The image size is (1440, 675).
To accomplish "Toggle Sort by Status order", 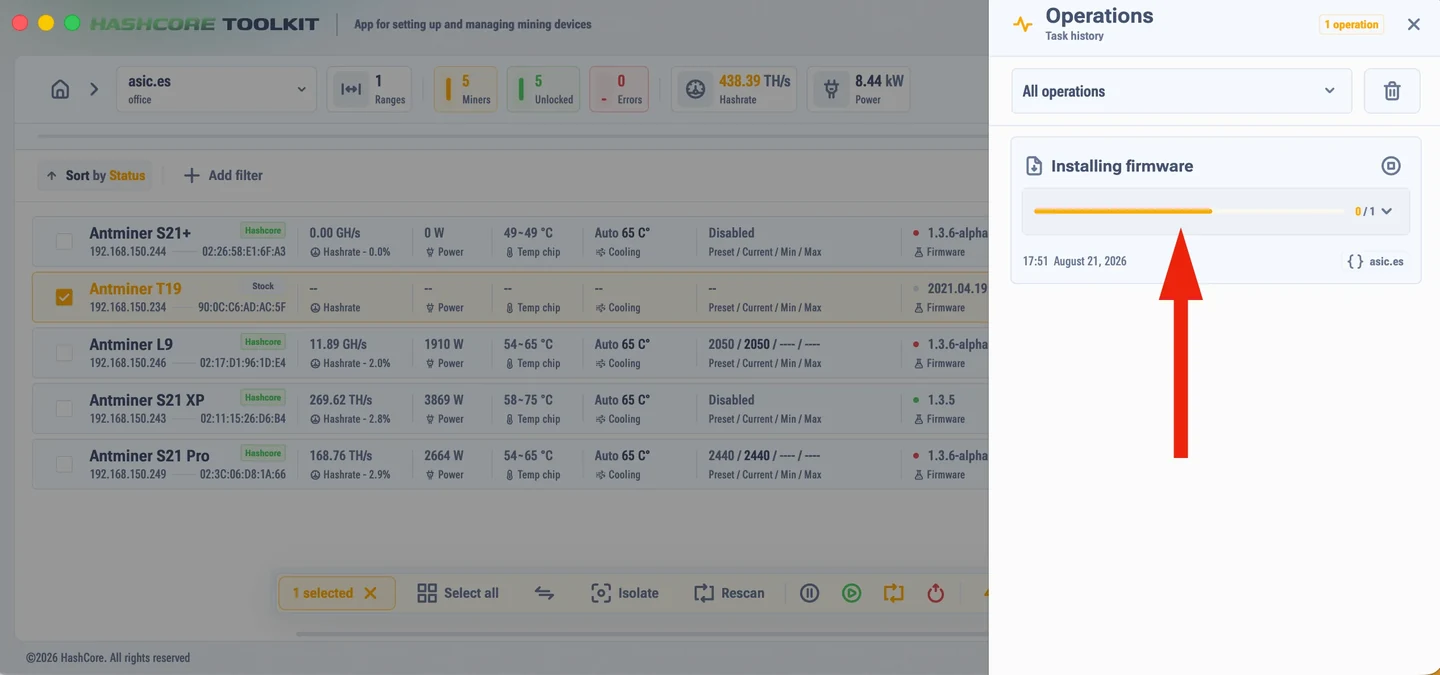I will click(95, 175).
